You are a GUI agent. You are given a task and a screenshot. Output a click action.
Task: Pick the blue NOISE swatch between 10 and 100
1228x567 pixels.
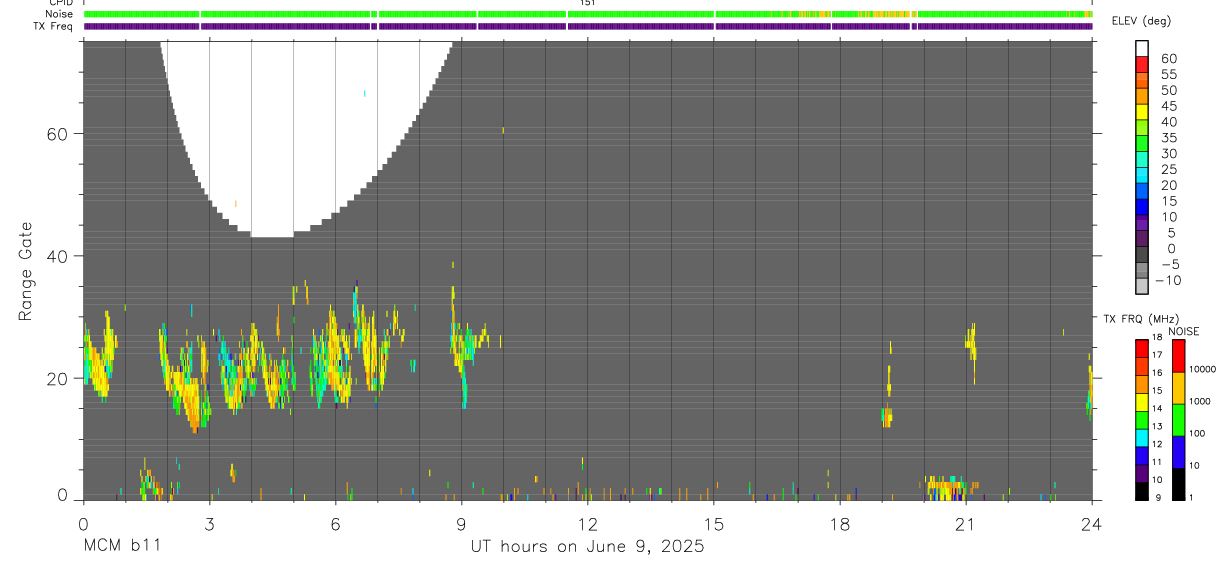[x=1178, y=452]
